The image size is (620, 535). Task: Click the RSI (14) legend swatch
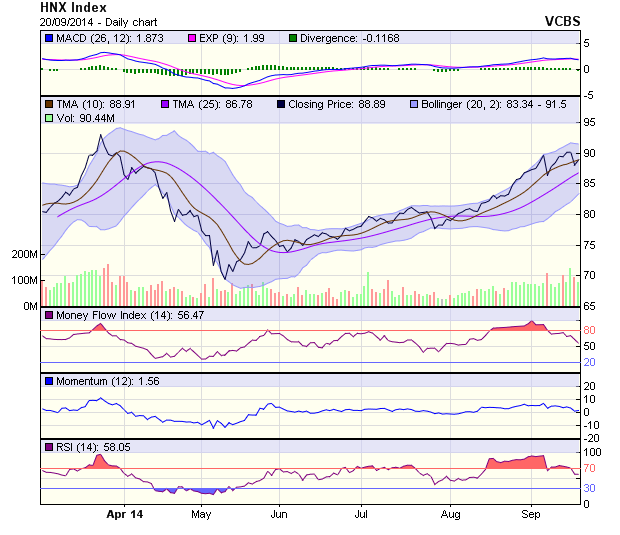pyautogui.click(x=48, y=446)
